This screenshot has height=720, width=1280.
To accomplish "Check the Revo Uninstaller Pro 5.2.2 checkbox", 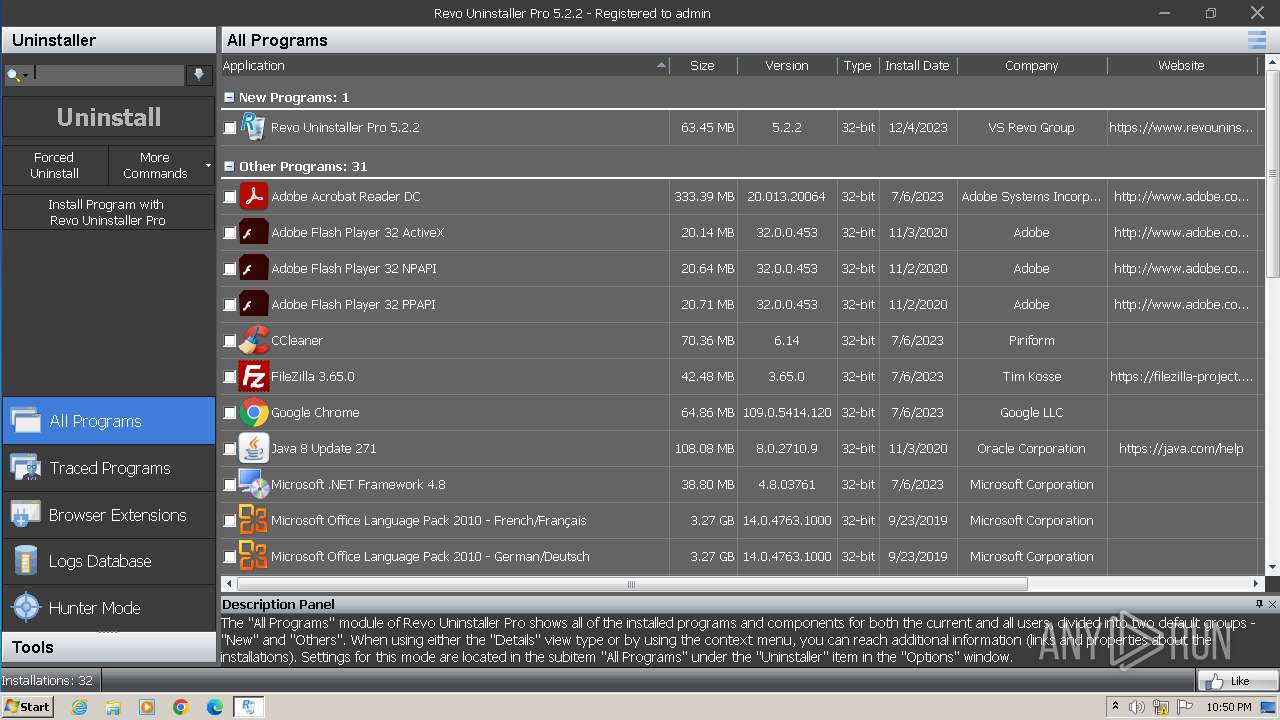I will (230, 128).
